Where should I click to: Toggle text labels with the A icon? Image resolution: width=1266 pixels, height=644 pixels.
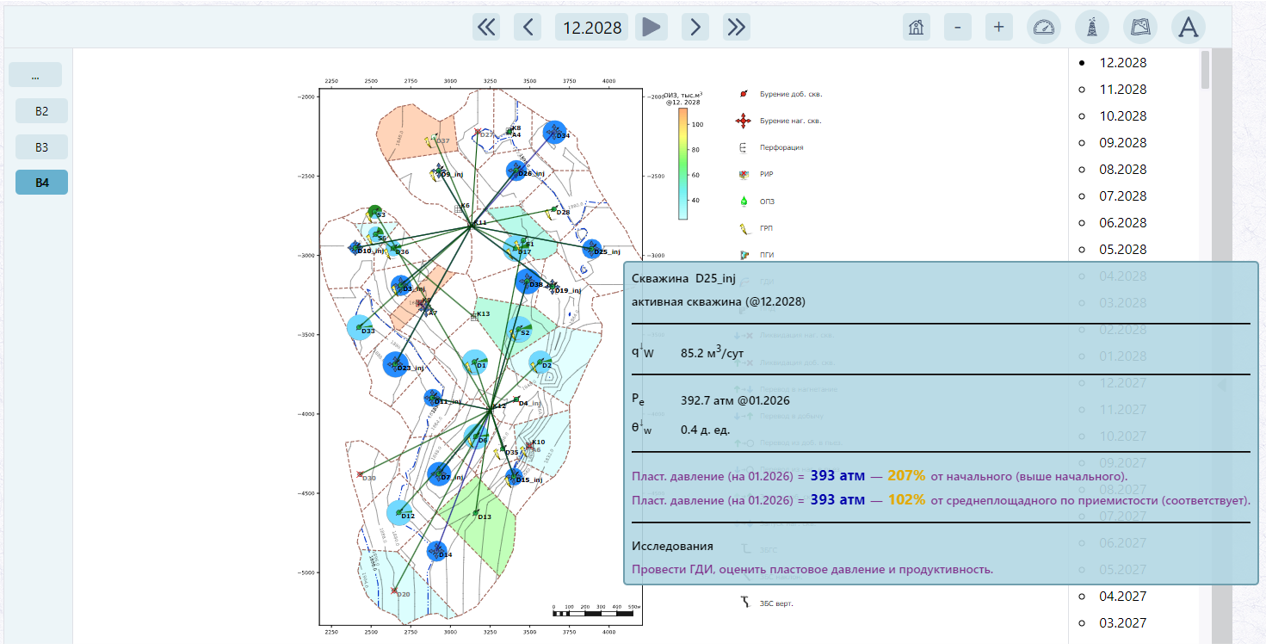(x=1188, y=27)
